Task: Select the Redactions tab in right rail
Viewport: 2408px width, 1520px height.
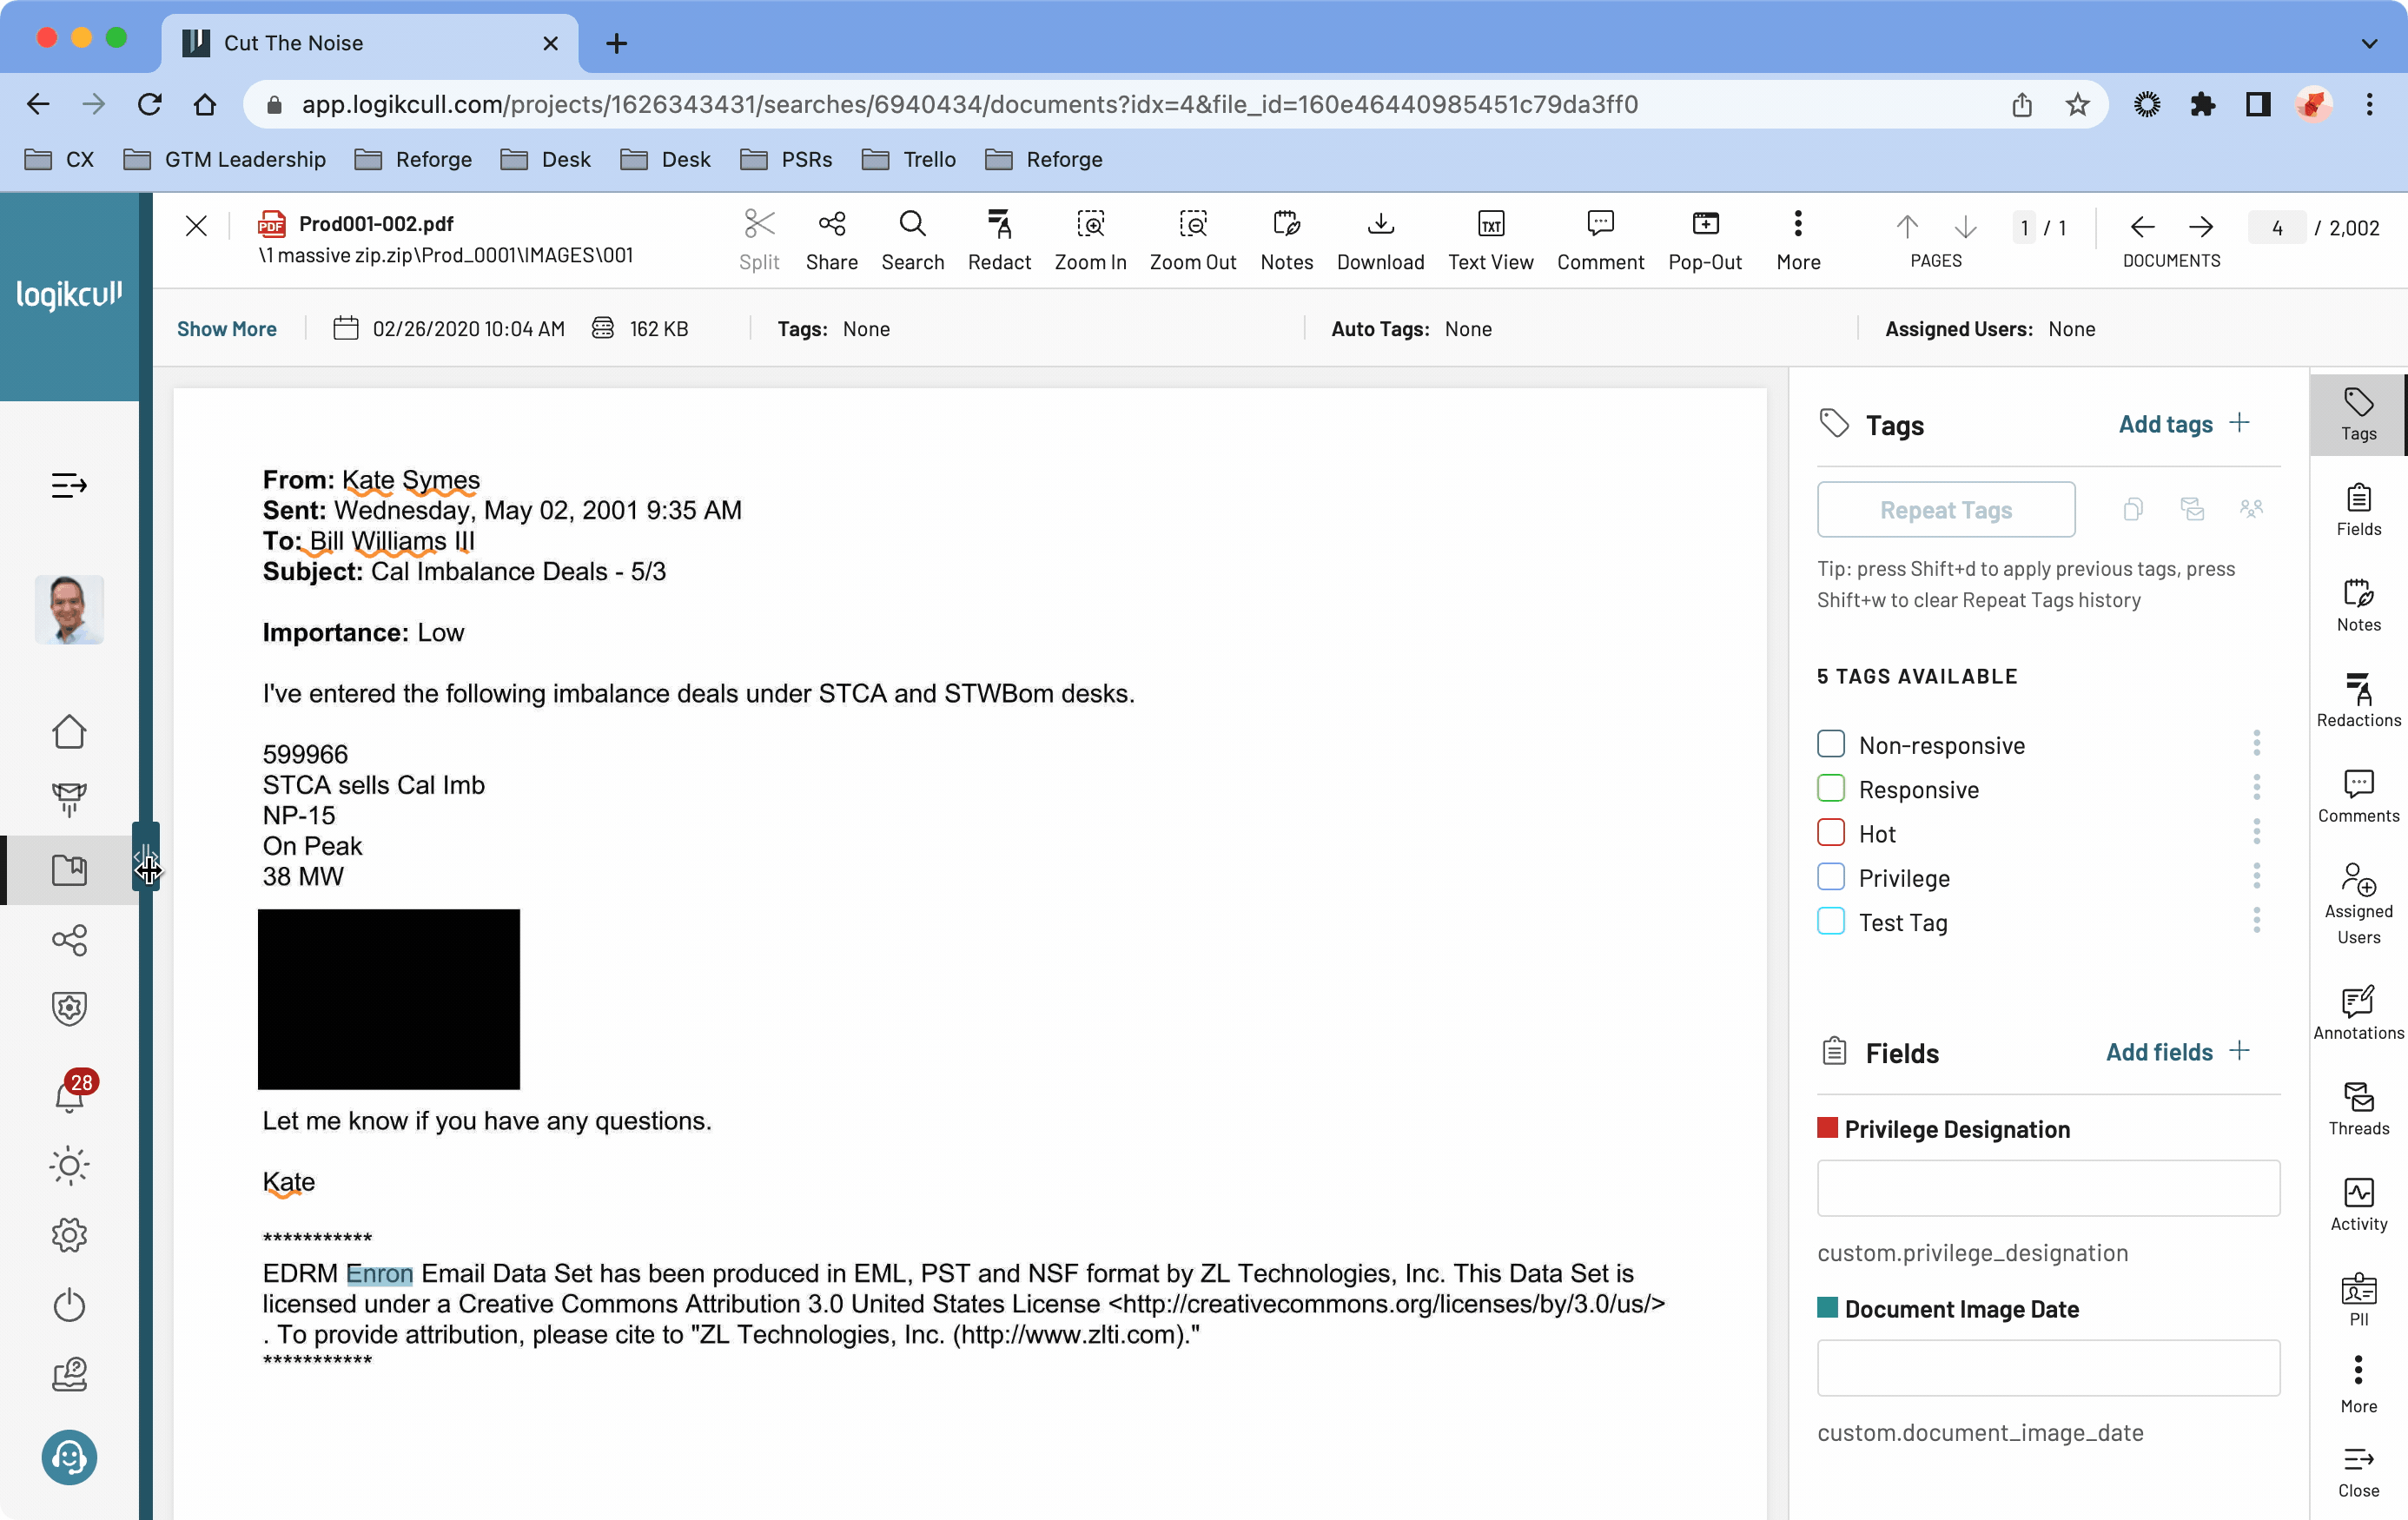Action: tap(2358, 701)
